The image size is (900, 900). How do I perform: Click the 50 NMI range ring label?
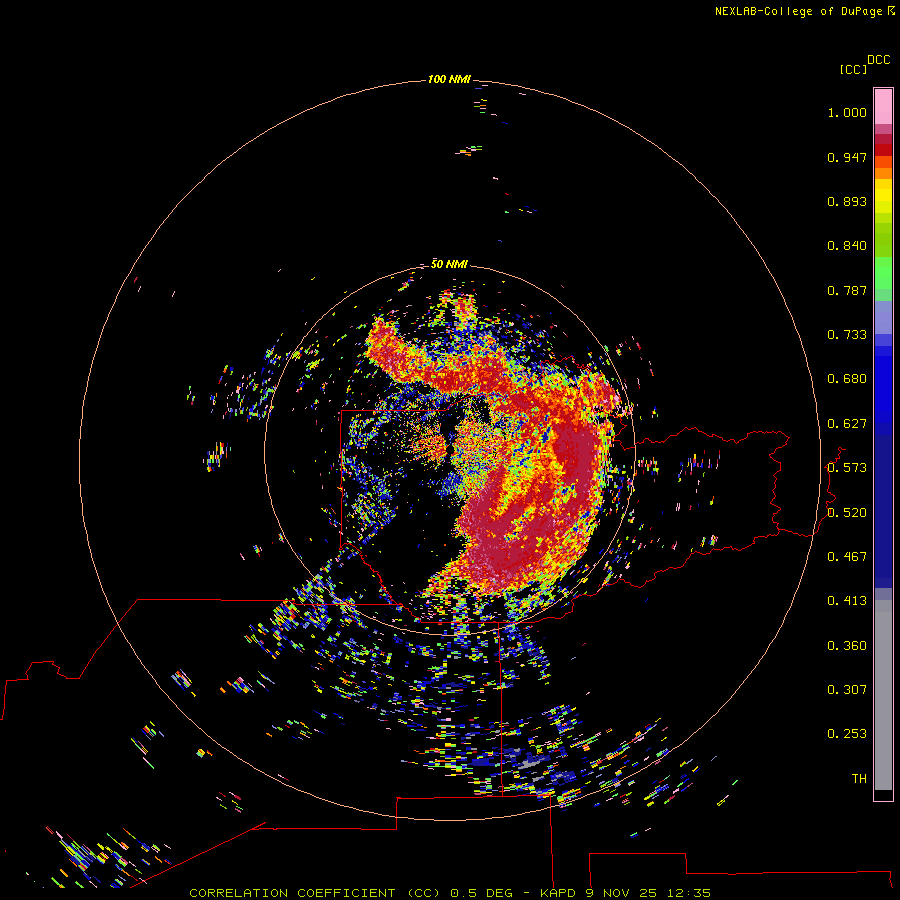coord(449,264)
